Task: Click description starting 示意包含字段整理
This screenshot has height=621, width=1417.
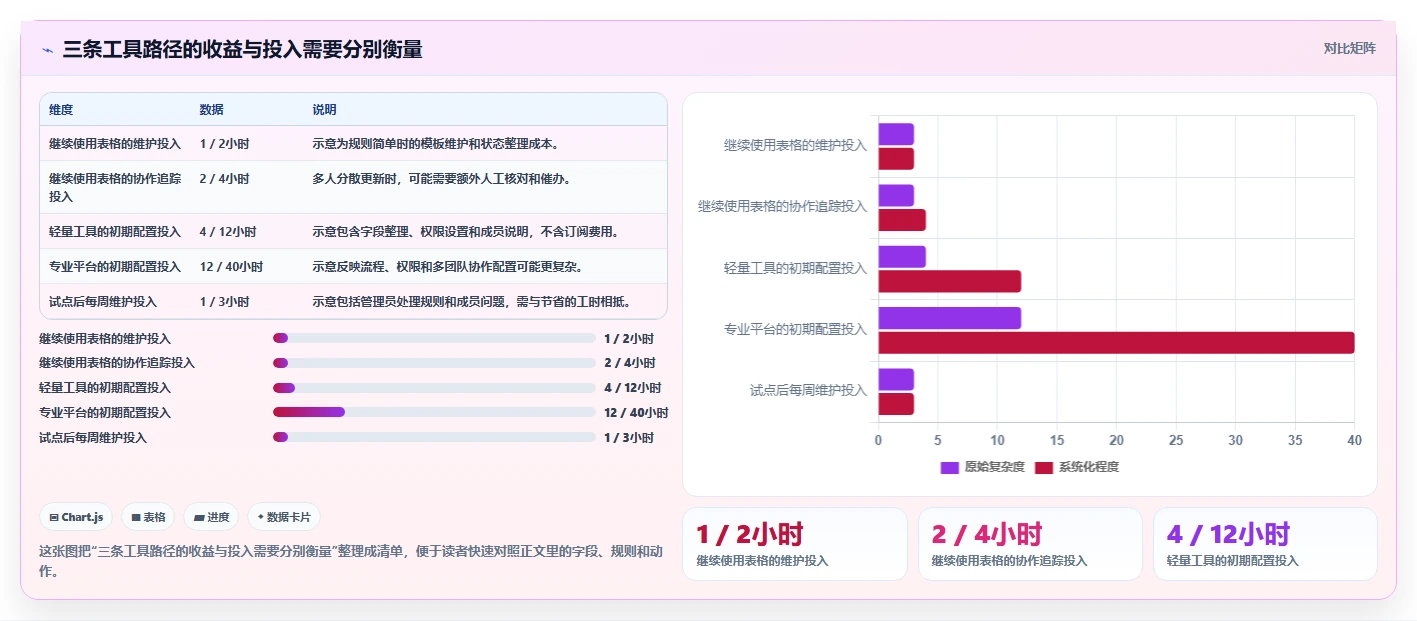Action: pos(466,231)
